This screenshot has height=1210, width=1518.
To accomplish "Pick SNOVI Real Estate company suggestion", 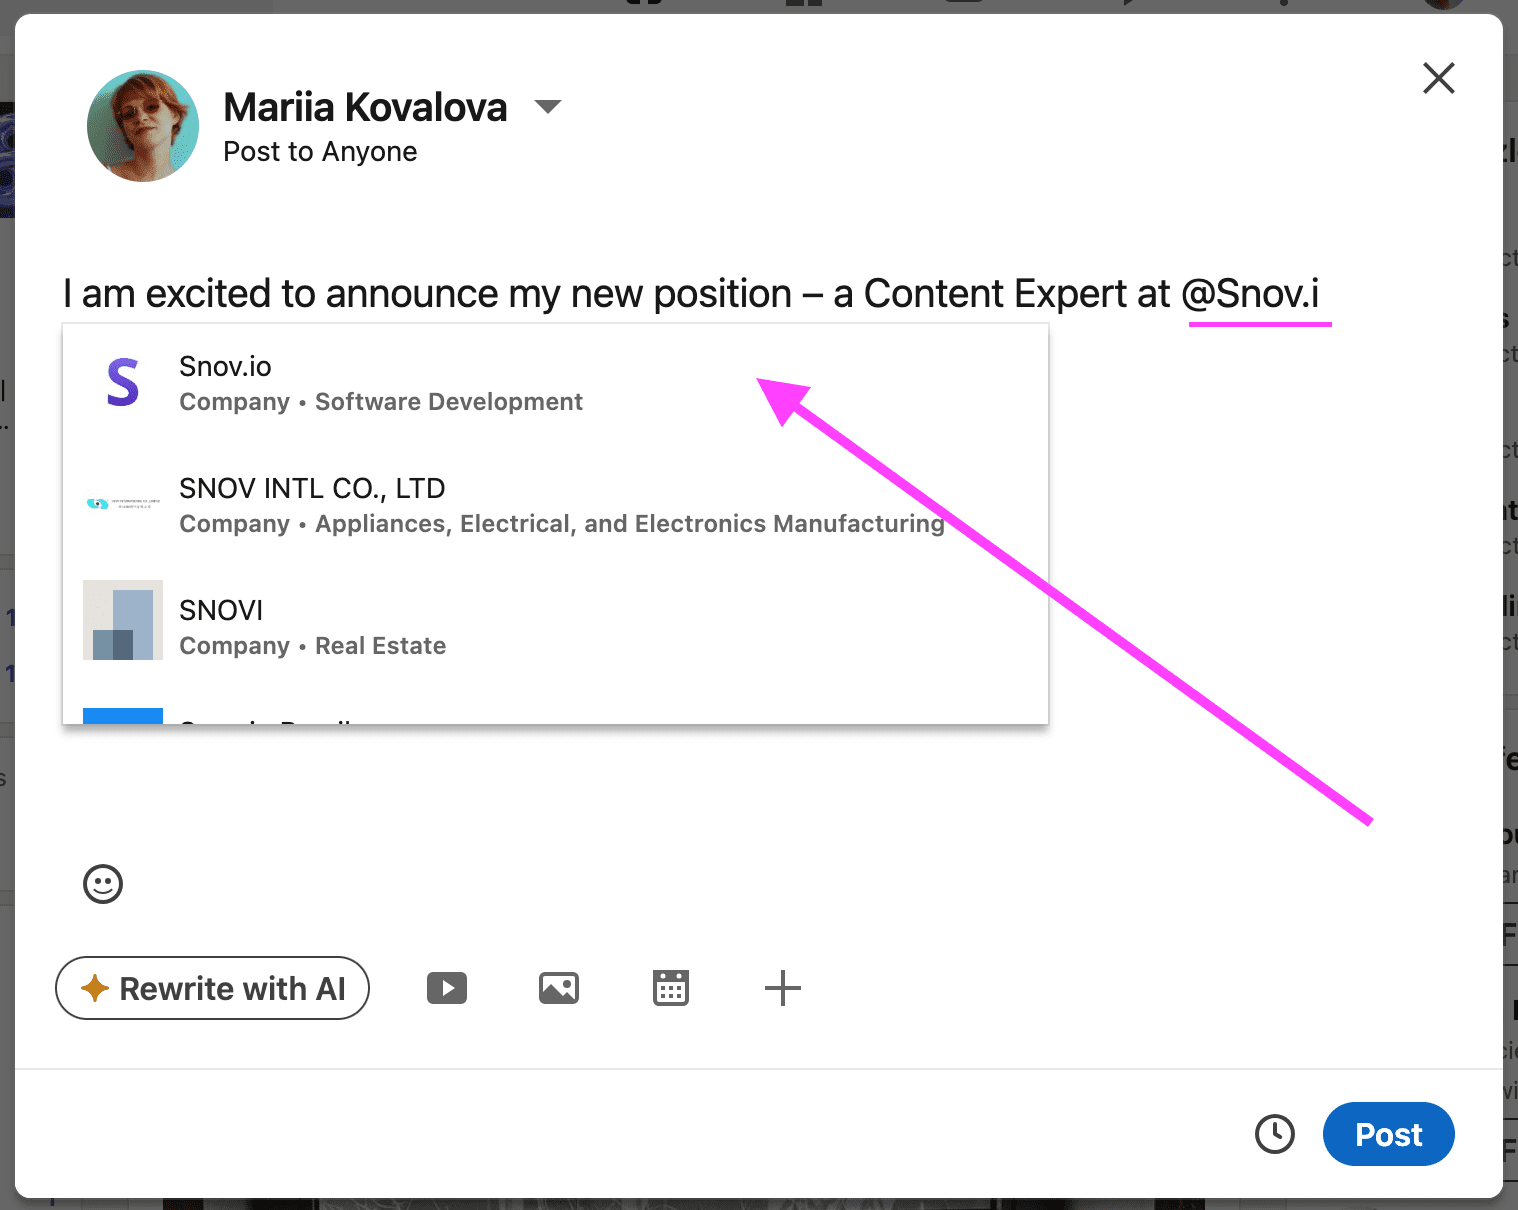I will coord(555,628).
